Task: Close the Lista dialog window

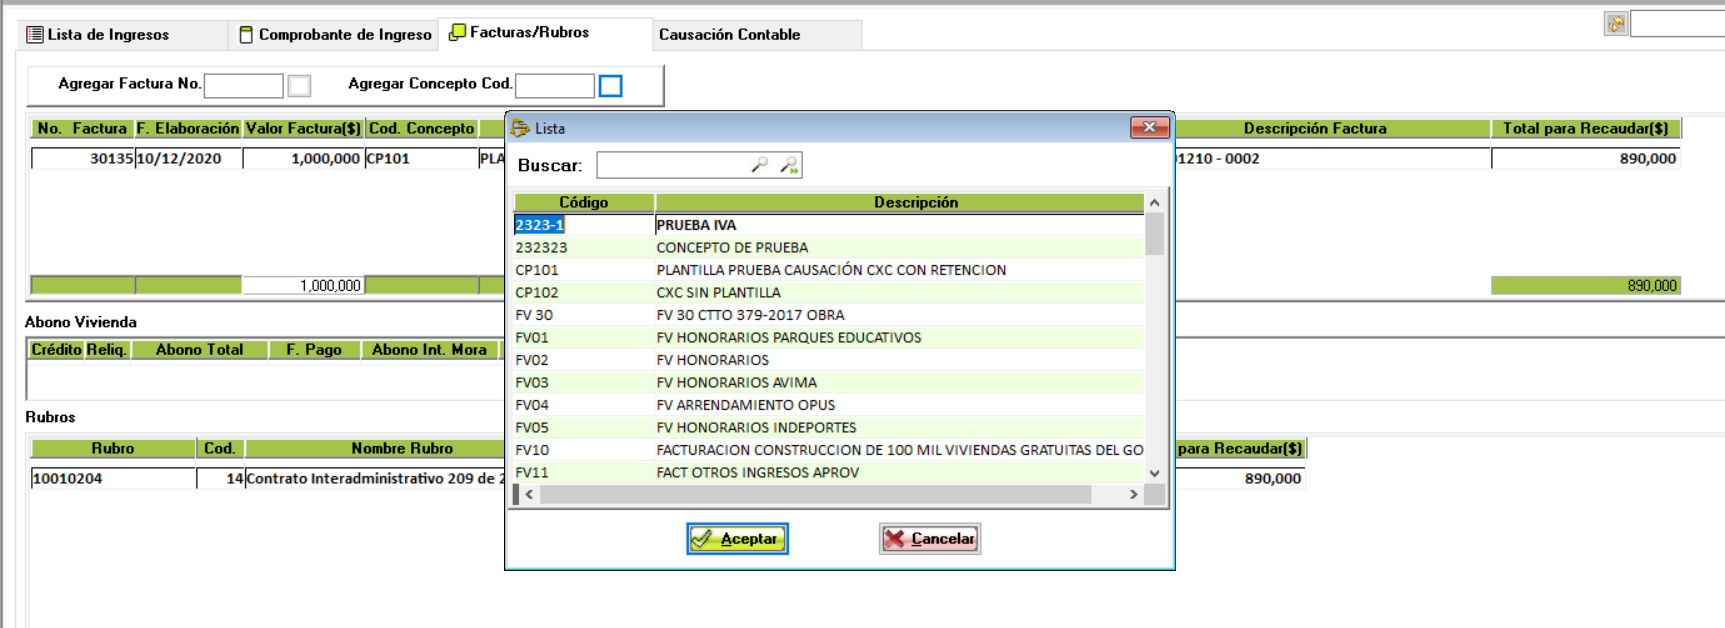Action: coord(1149,127)
